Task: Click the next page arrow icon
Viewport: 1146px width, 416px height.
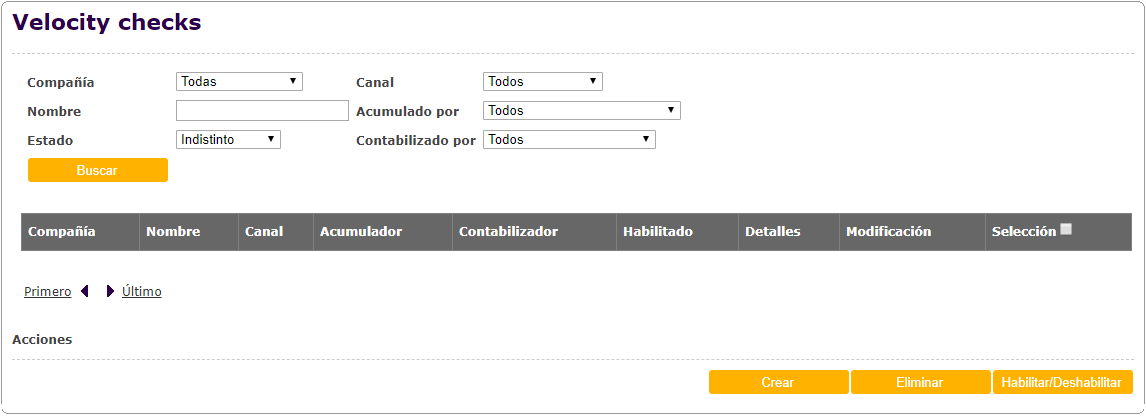Action: 110,292
